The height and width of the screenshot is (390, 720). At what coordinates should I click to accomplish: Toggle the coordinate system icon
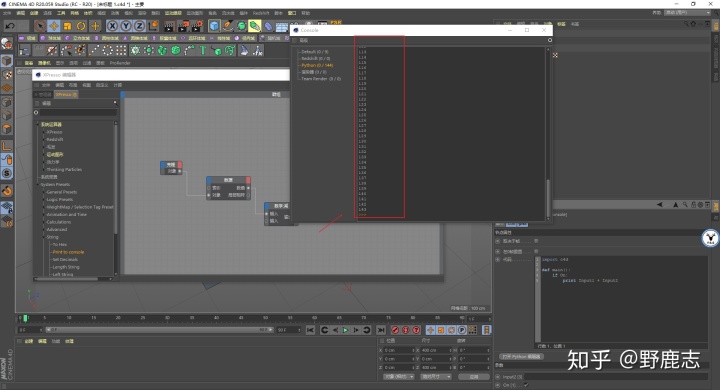[153, 26]
